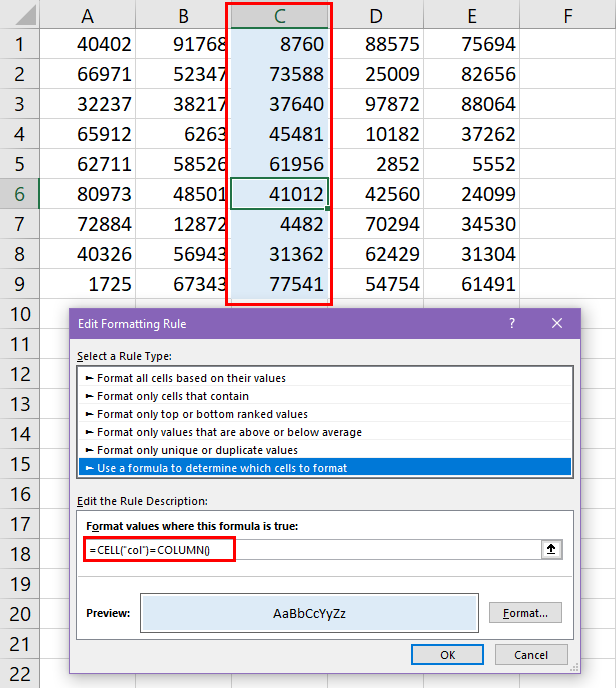The width and height of the screenshot is (616, 688).
Task: Select 'Format only cells that contain' rule type
Action: pyautogui.click(x=325, y=396)
